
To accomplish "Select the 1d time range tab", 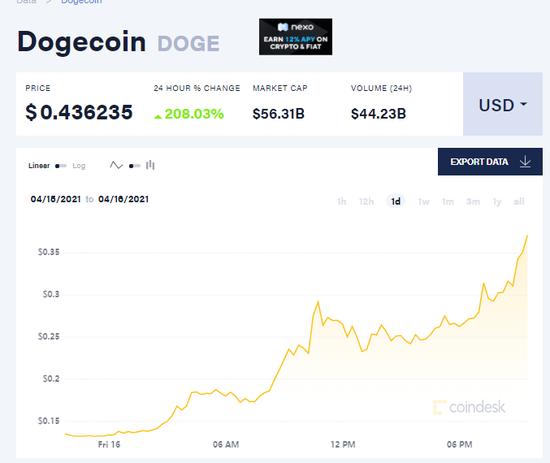I will tap(396, 201).
